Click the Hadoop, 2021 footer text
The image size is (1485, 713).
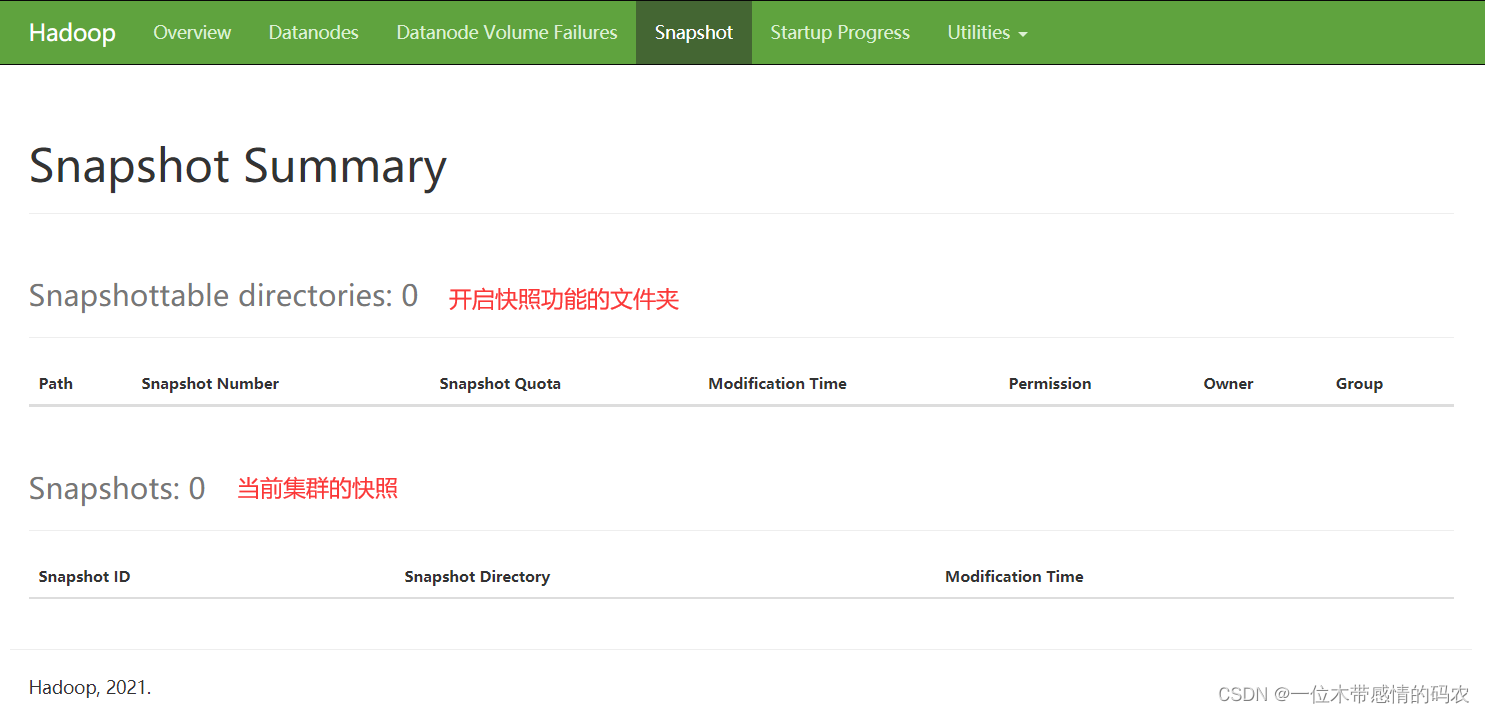pyautogui.click(x=90, y=688)
